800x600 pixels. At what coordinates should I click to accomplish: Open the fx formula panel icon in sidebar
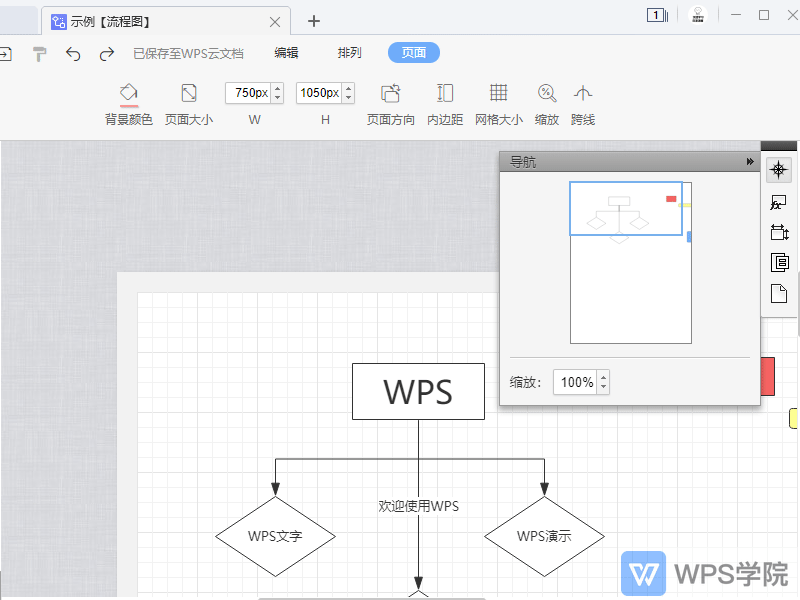click(779, 203)
